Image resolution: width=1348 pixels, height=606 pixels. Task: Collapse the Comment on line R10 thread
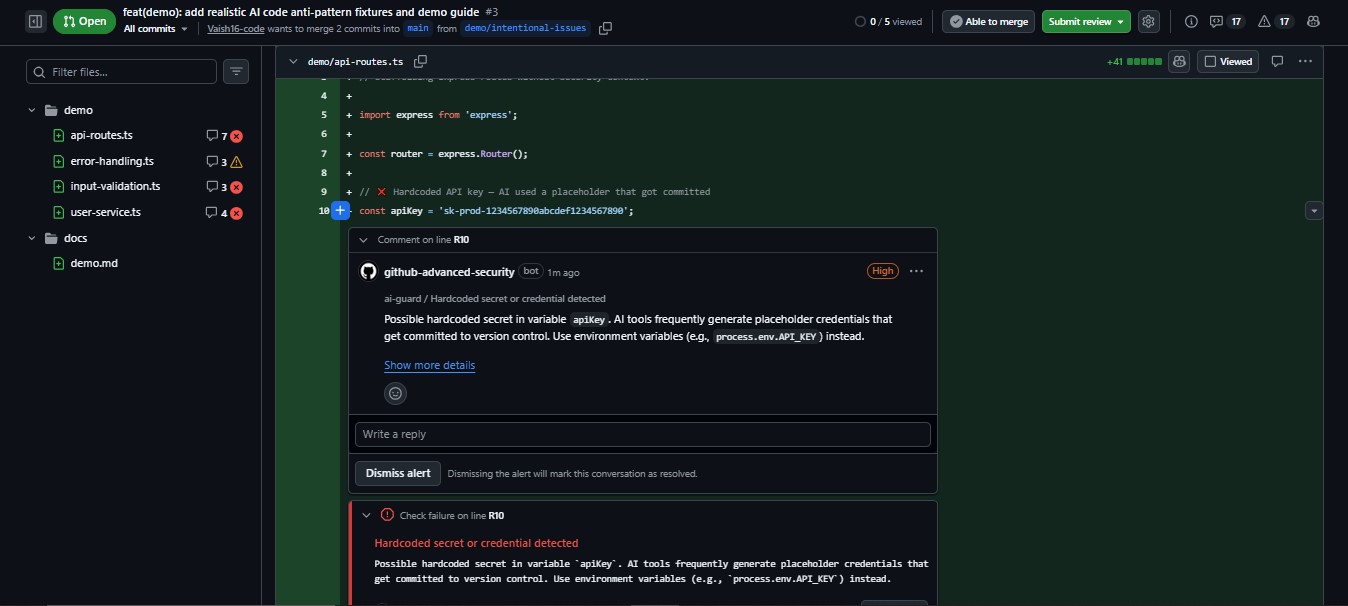(363, 240)
